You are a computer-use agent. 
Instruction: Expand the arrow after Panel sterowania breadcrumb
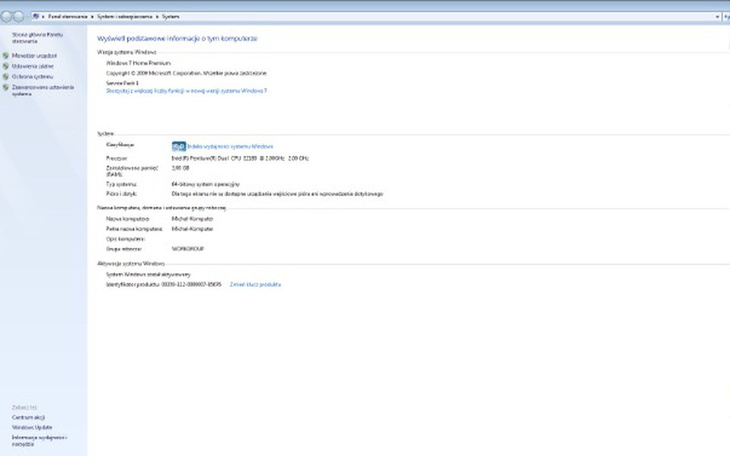point(93,18)
